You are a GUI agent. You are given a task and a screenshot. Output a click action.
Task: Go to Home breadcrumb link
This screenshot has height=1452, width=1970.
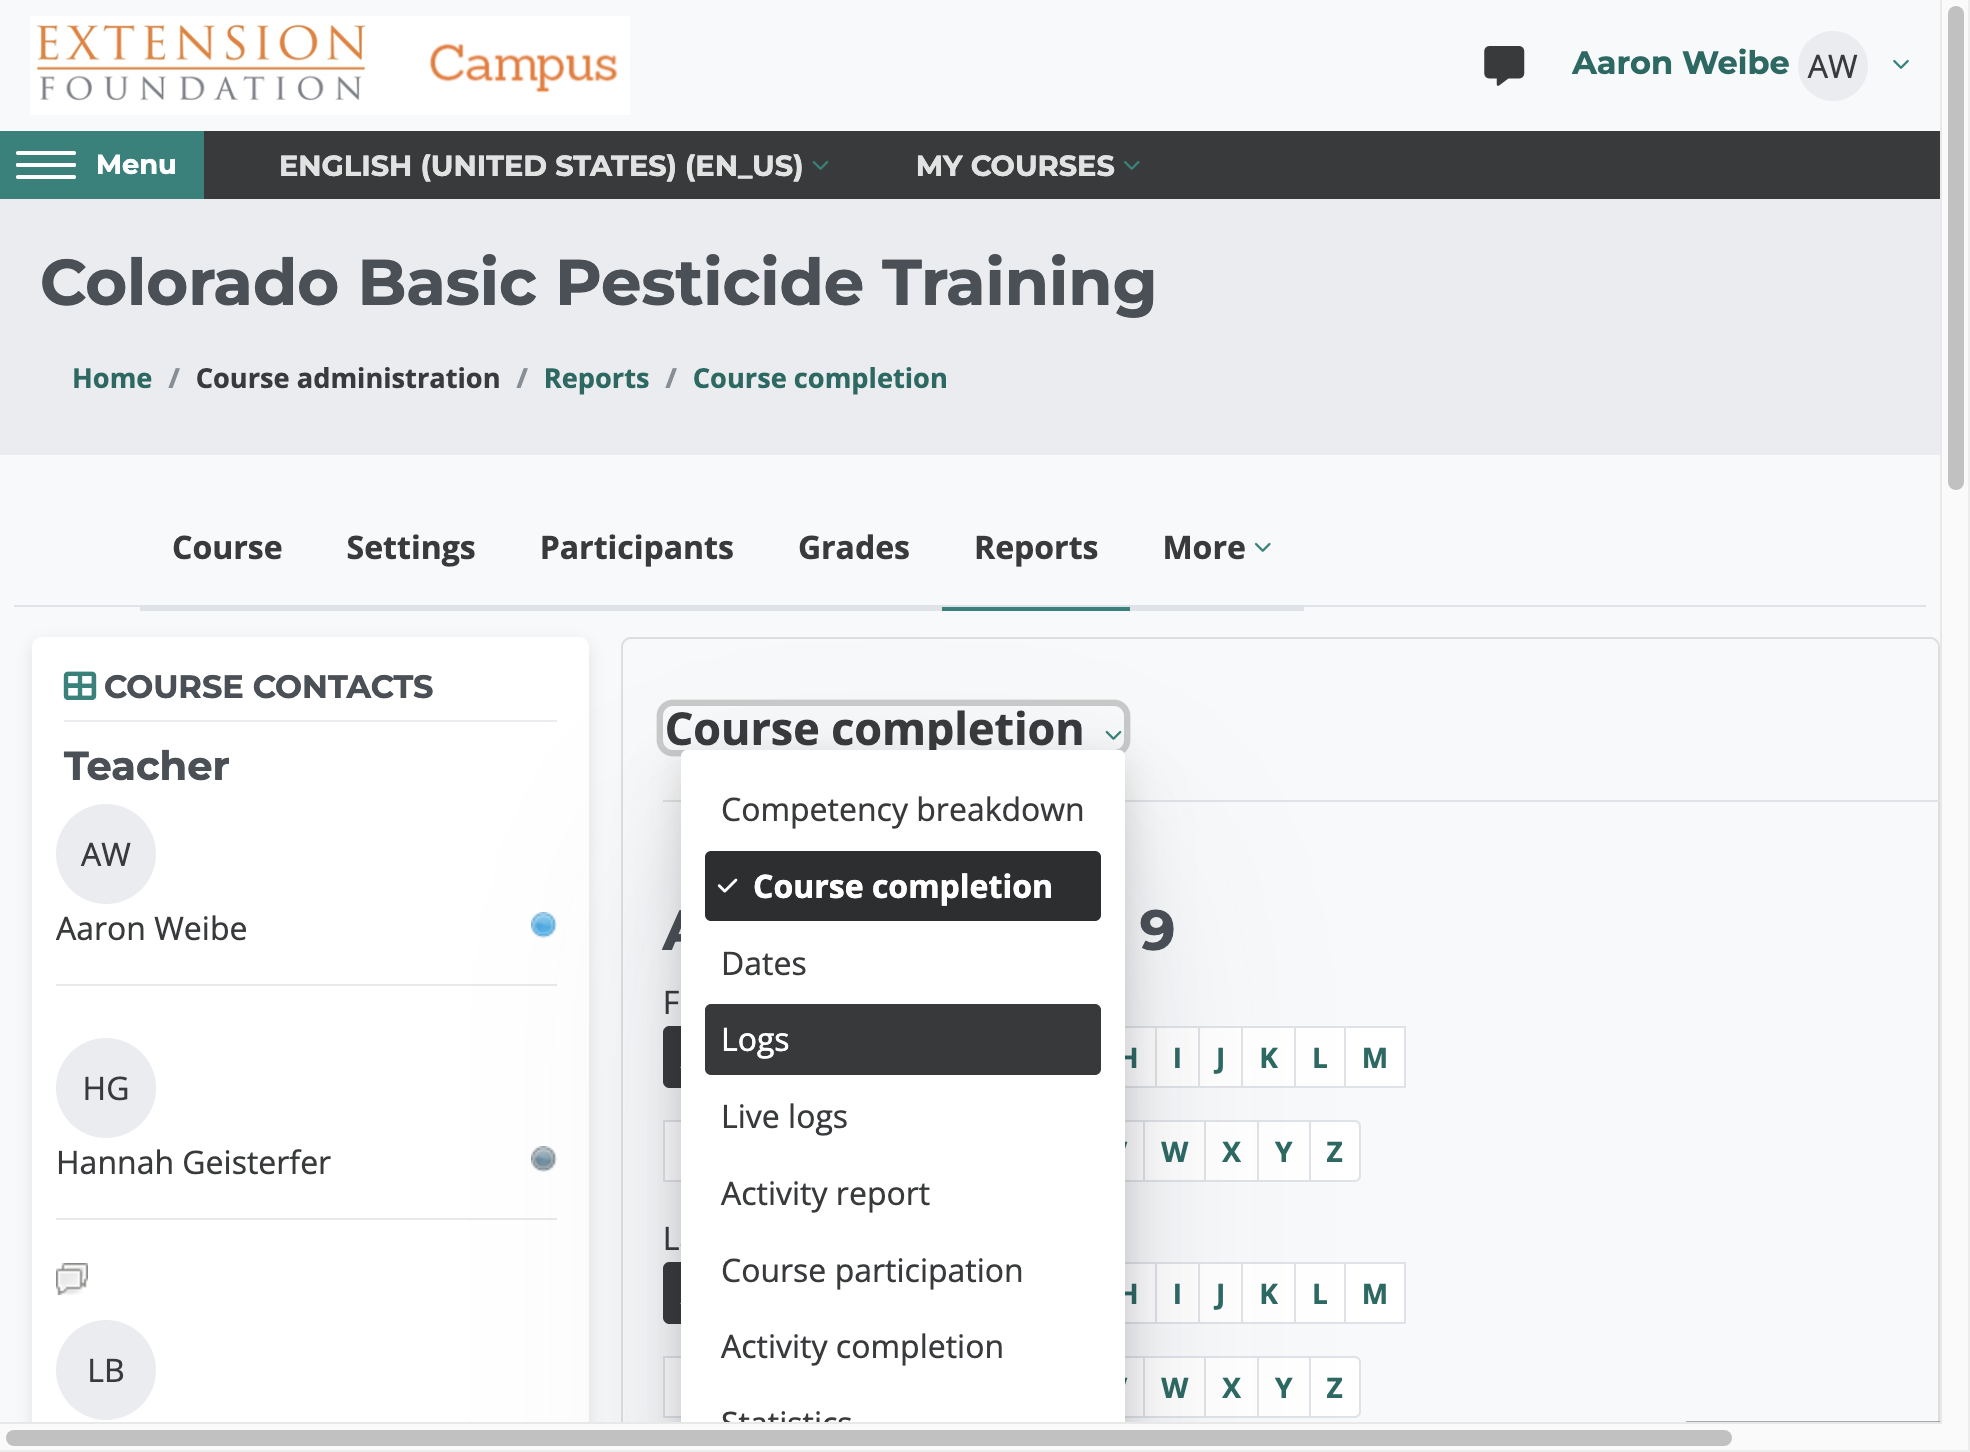point(112,378)
